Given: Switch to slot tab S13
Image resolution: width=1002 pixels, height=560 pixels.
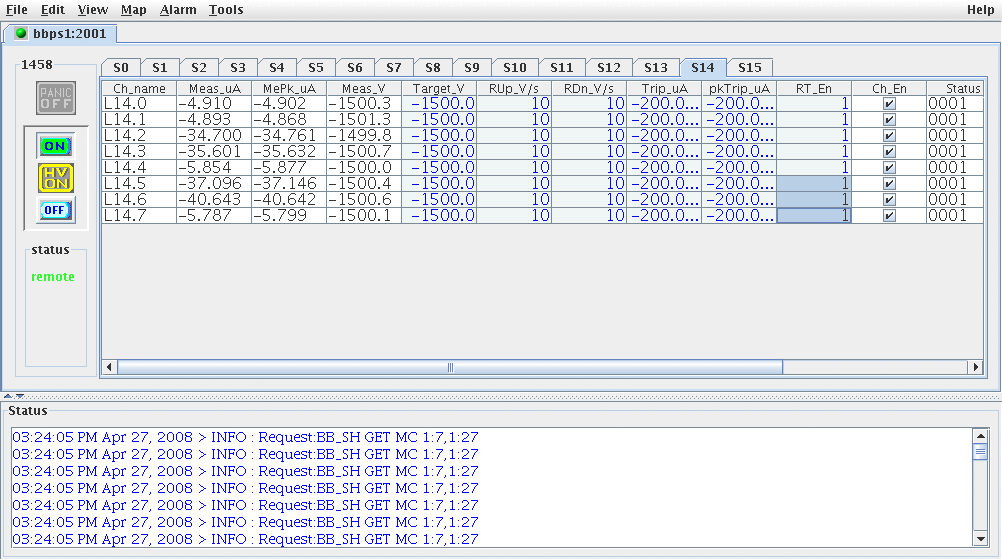Looking at the screenshot, I should click(656, 68).
